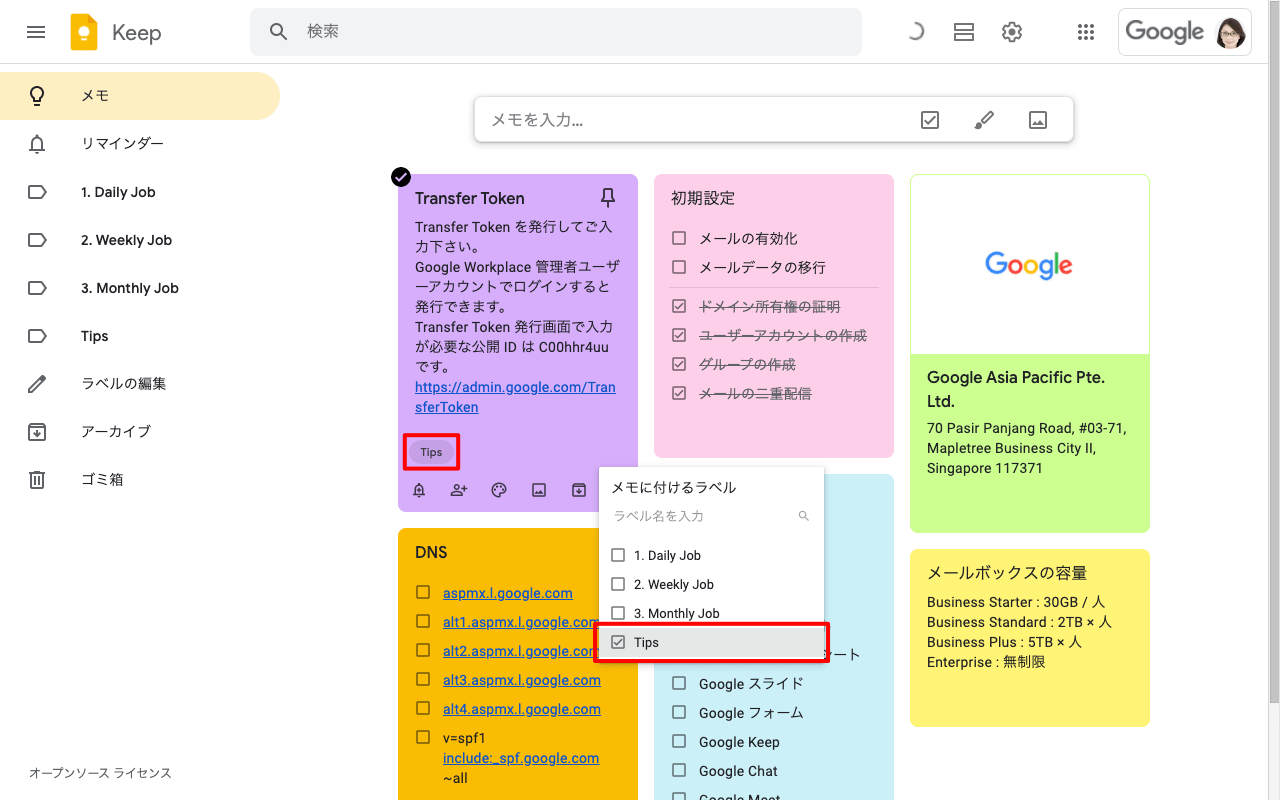This screenshot has height=800, width=1280.
Task: Open include:_spf.google.com link
Action: (521, 758)
